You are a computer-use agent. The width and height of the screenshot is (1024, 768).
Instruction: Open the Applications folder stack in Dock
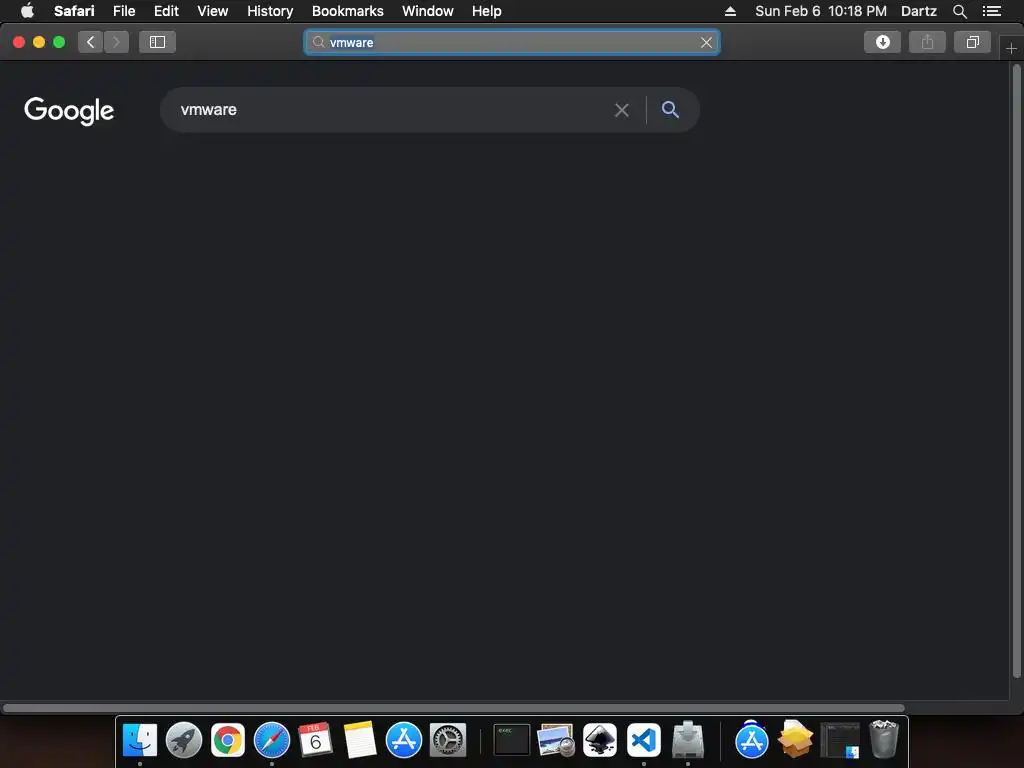tap(752, 740)
